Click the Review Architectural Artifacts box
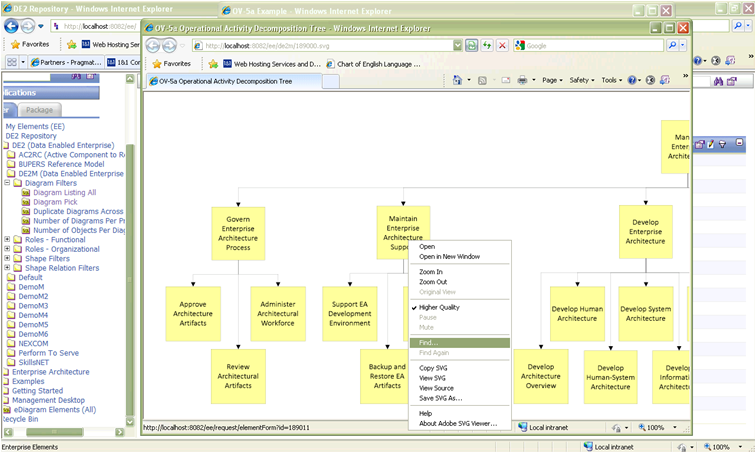755x452 pixels. tap(238, 376)
